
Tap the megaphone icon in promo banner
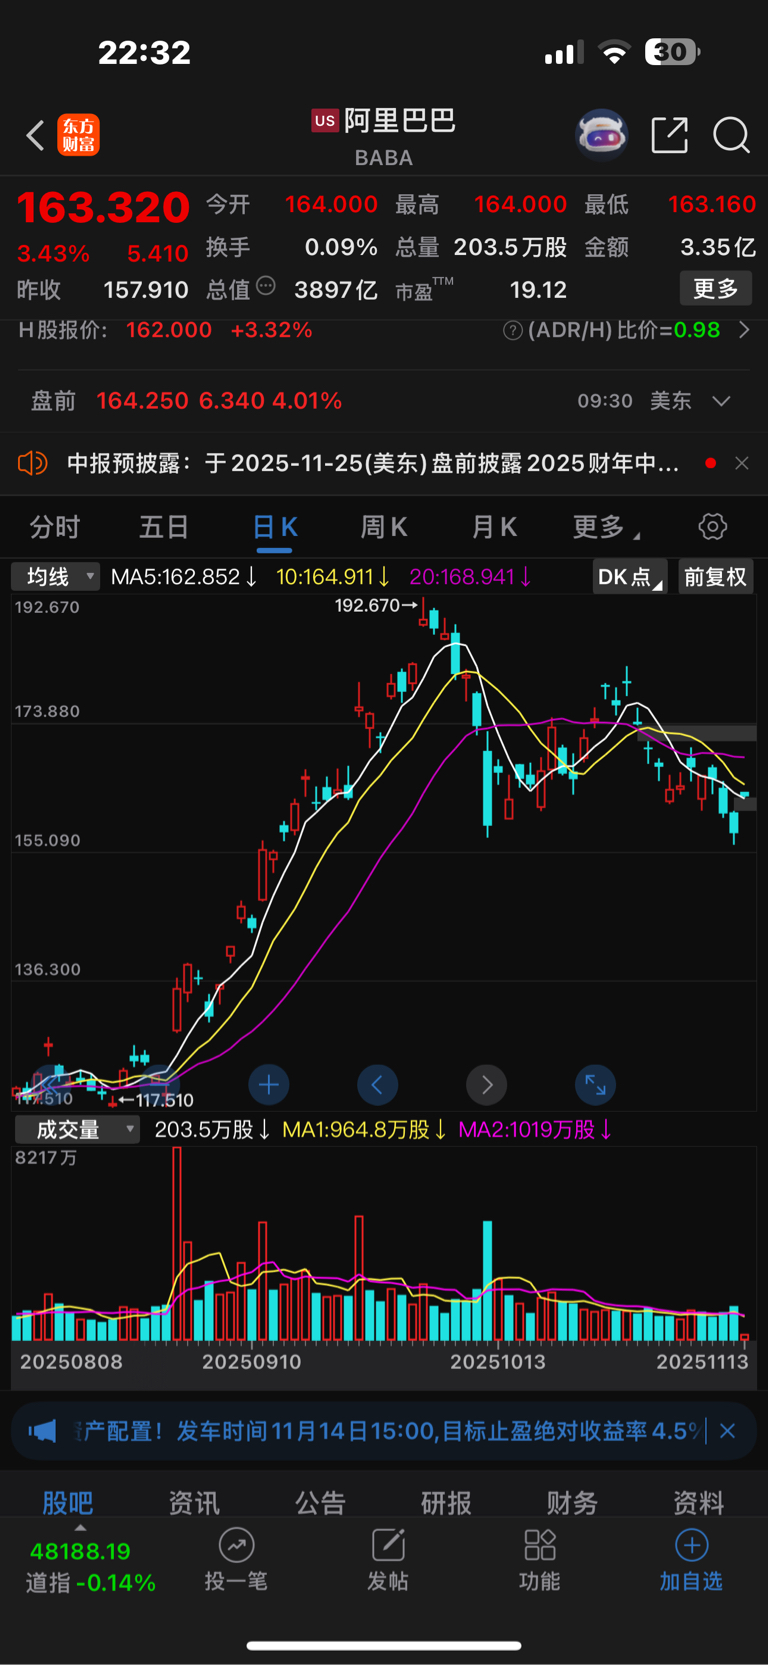[43, 1431]
